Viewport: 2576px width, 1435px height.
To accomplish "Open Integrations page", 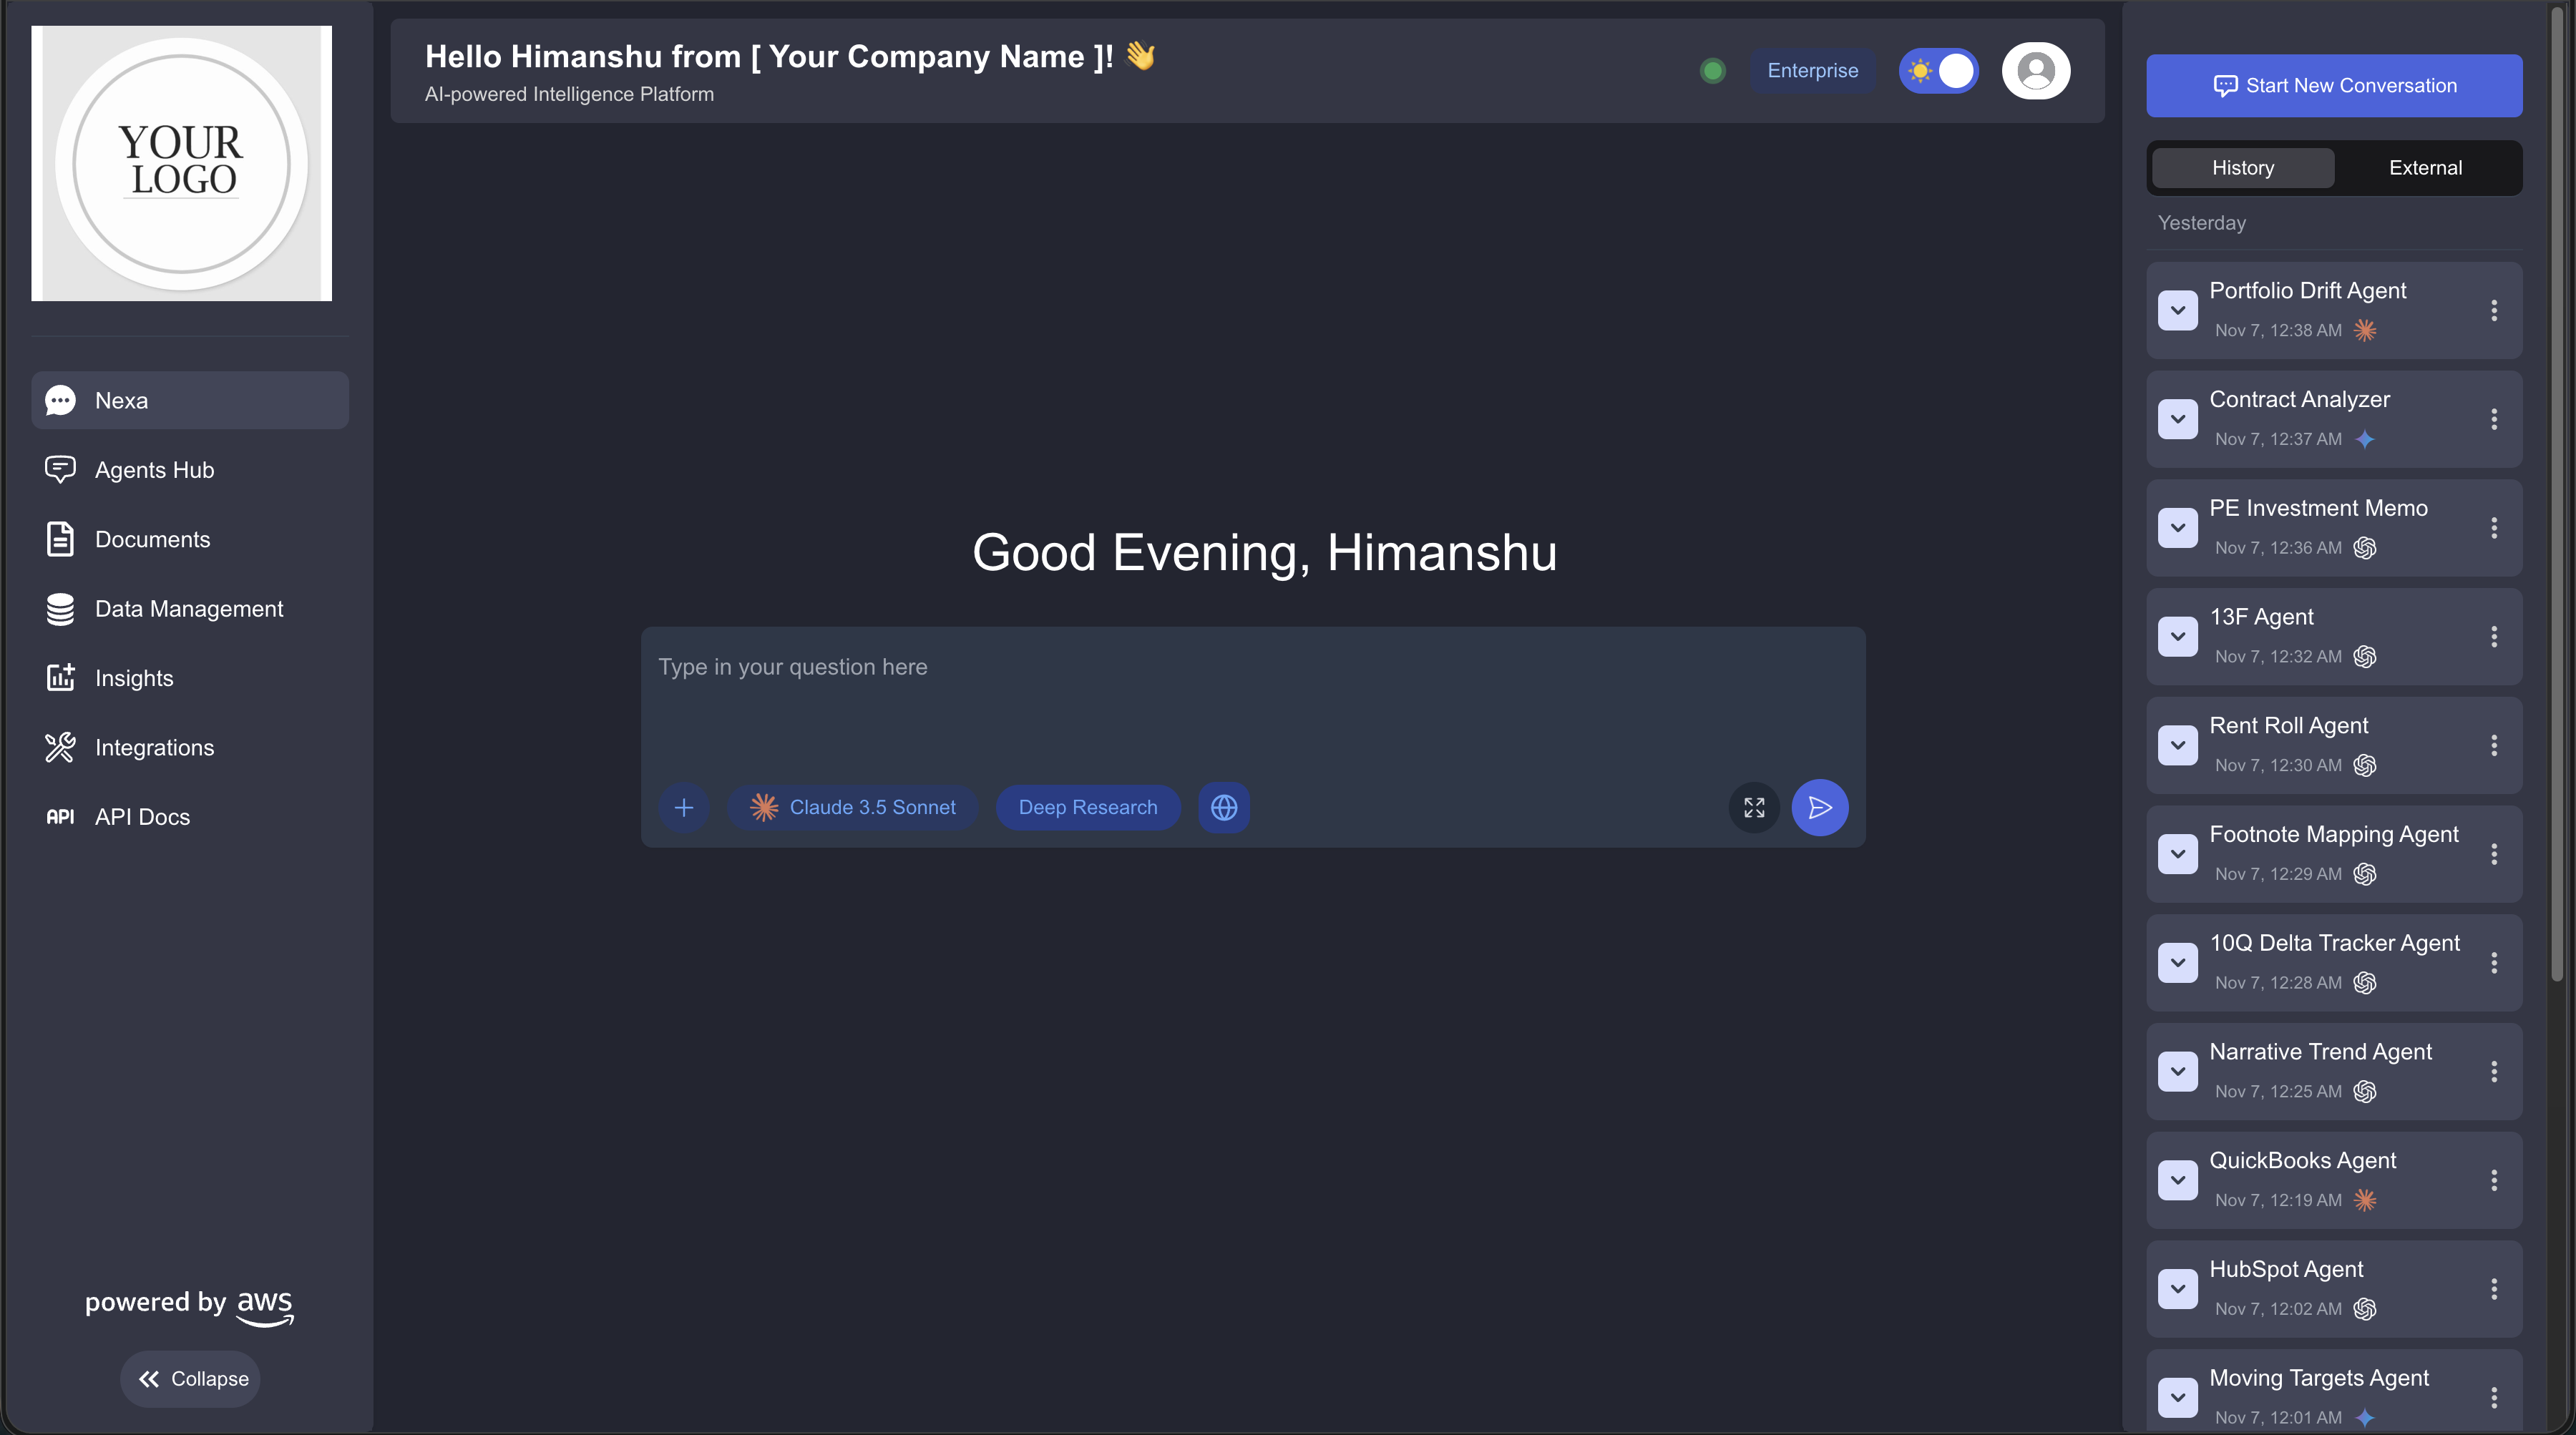I will click(x=190, y=748).
